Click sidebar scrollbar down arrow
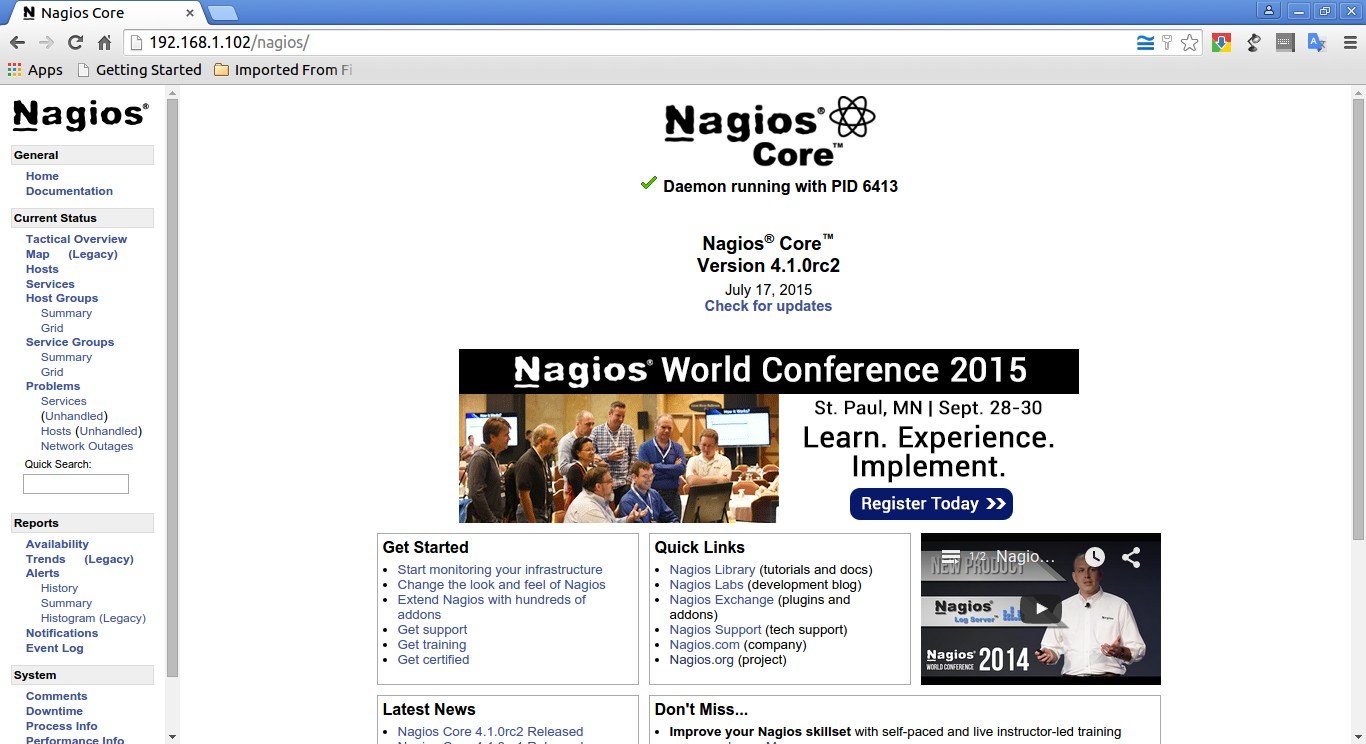The image size is (1366, 744). [173, 737]
